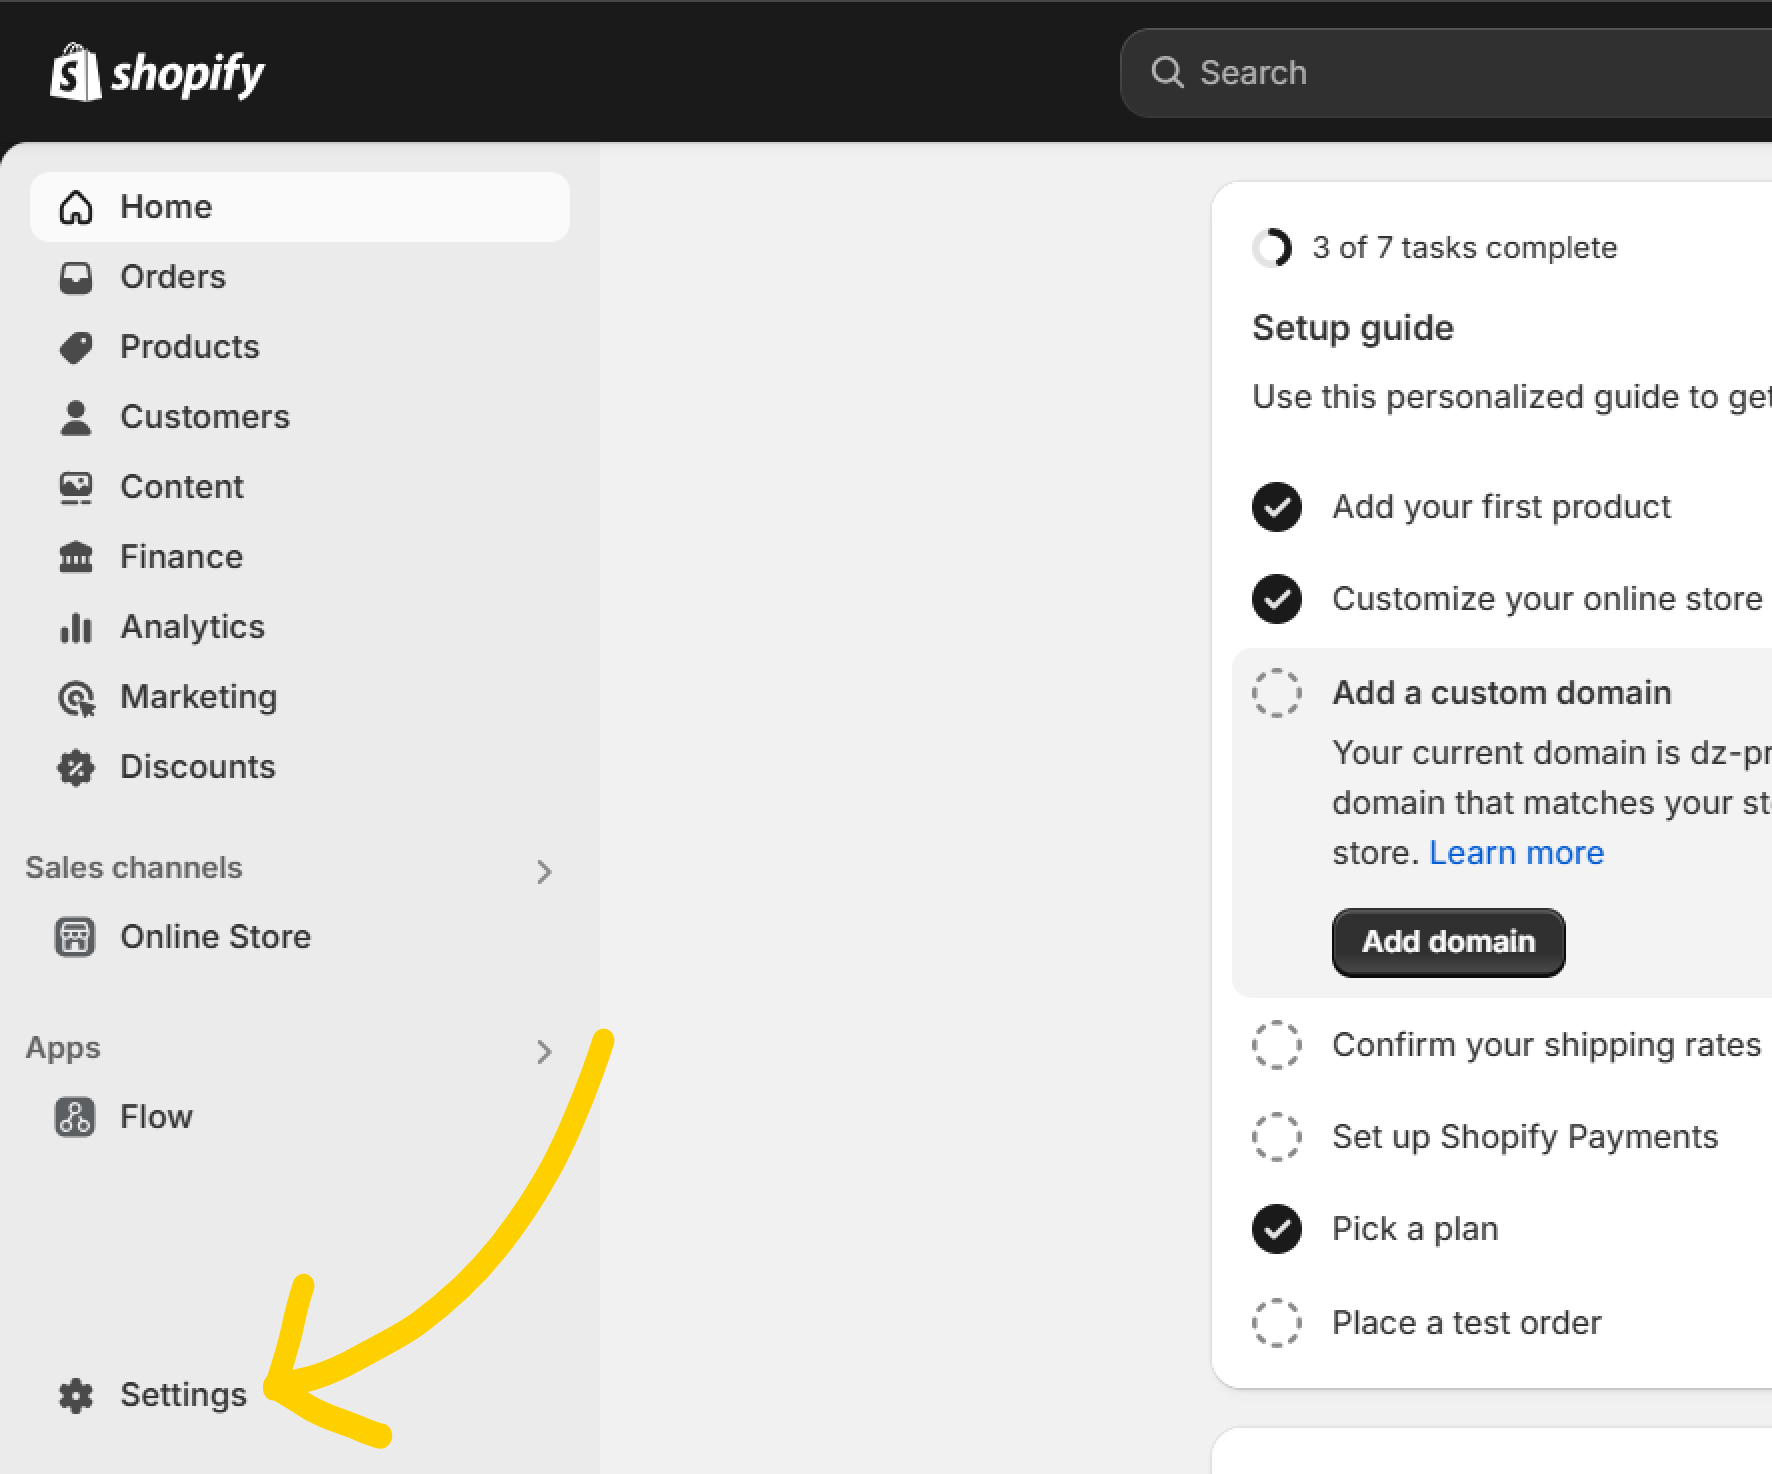Click the Products tag icon
1772x1474 pixels.
[x=76, y=347]
